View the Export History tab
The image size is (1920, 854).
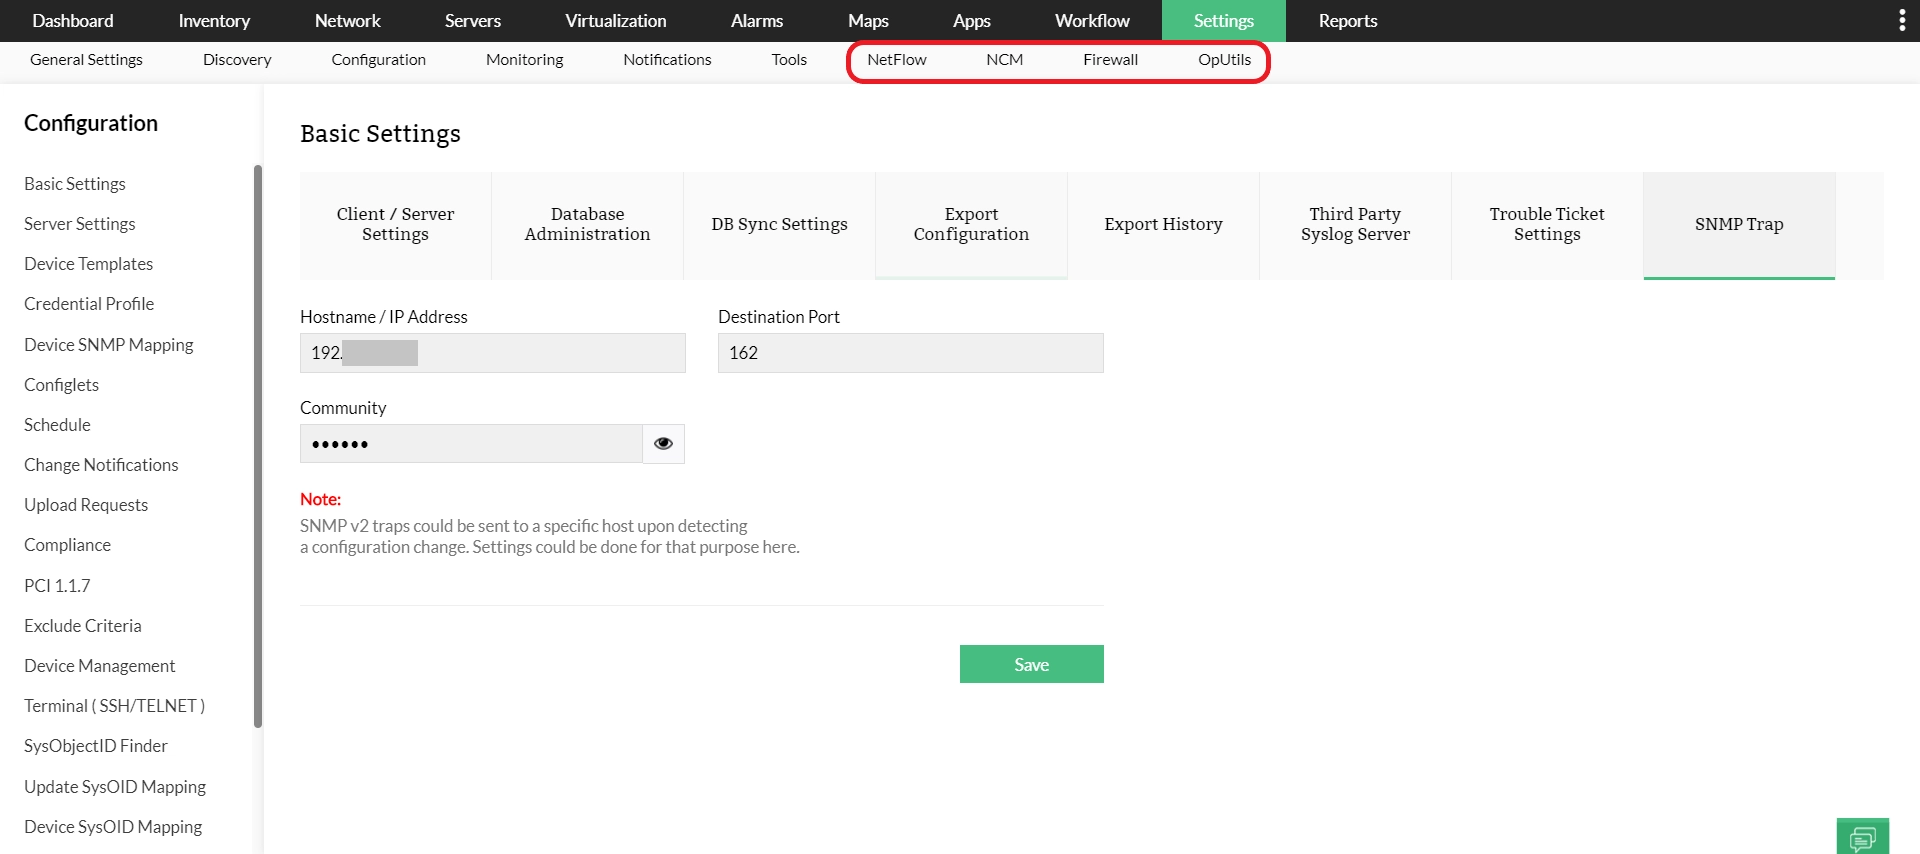coord(1164,225)
